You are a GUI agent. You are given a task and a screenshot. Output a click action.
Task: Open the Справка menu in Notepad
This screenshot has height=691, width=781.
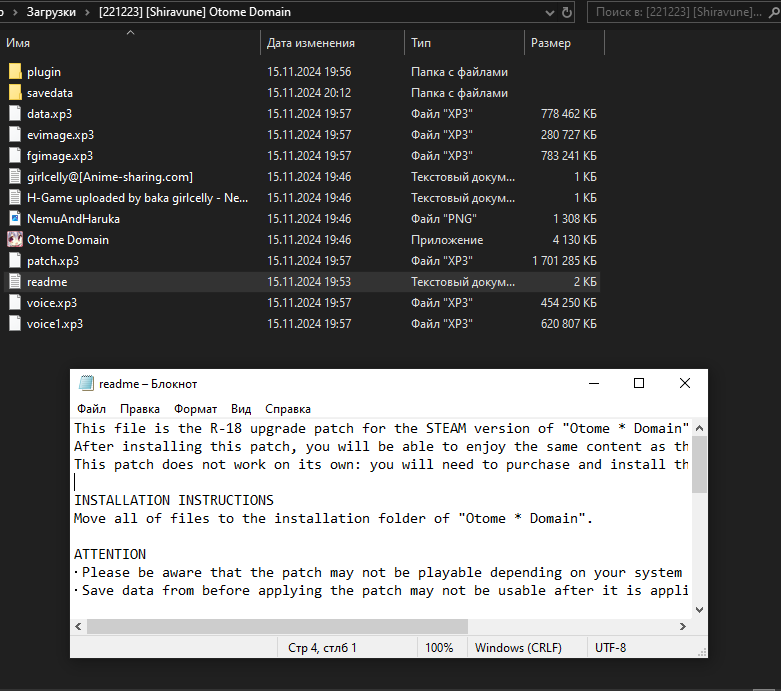(288, 409)
